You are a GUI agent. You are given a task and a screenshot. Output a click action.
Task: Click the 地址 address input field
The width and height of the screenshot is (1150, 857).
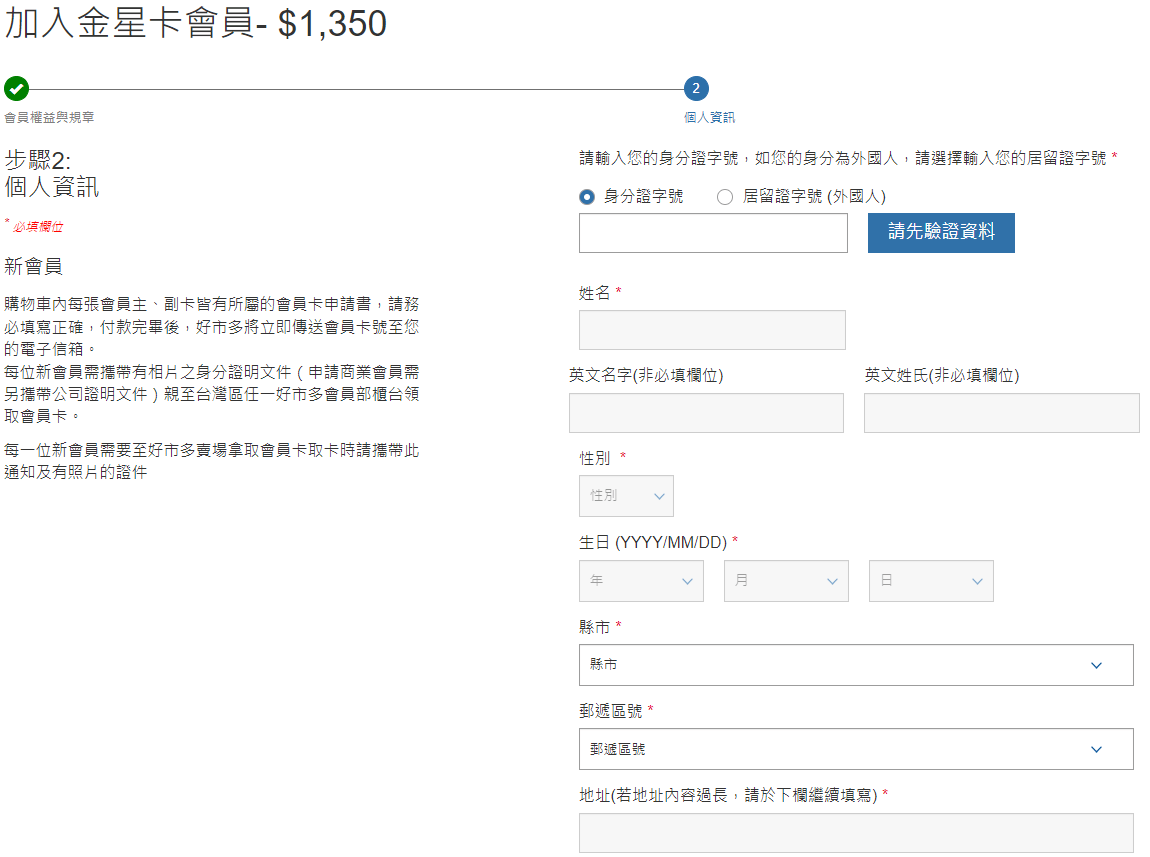[856, 833]
